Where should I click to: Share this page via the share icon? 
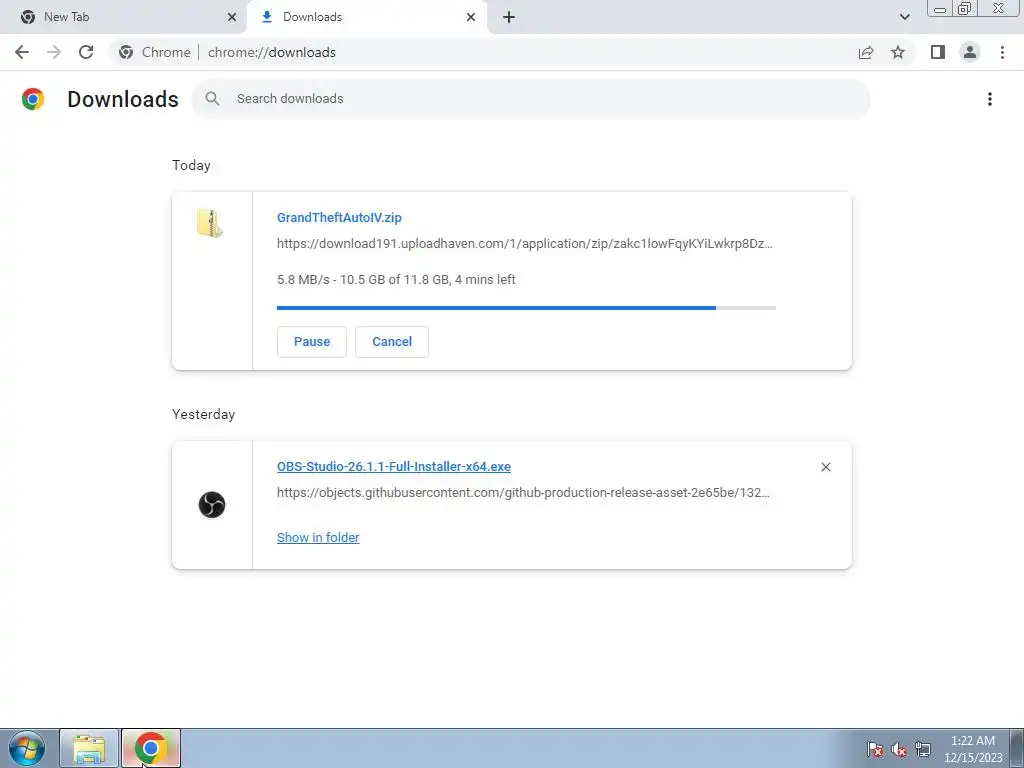[x=866, y=52]
